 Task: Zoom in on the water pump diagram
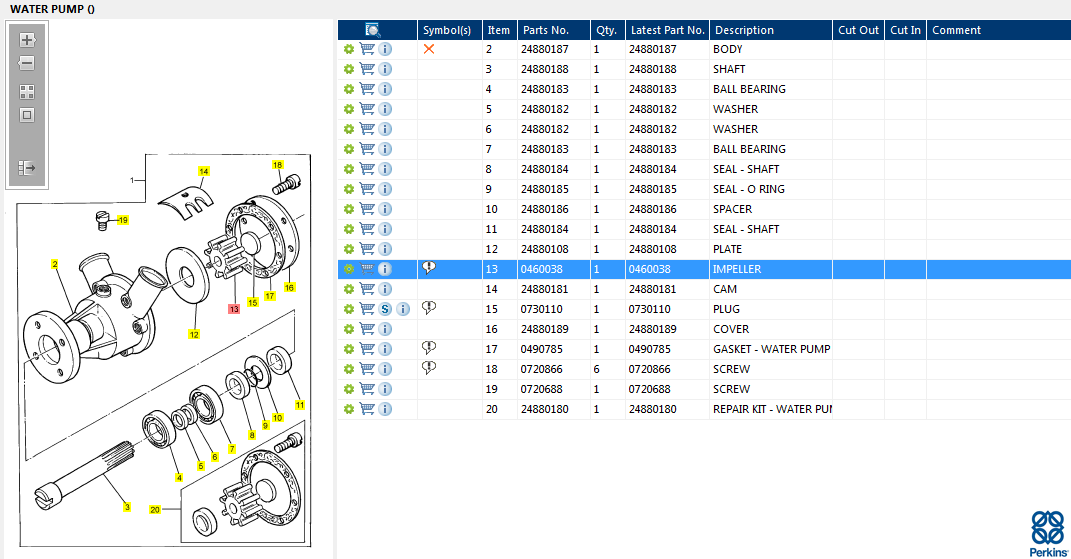tap(27, 40)
